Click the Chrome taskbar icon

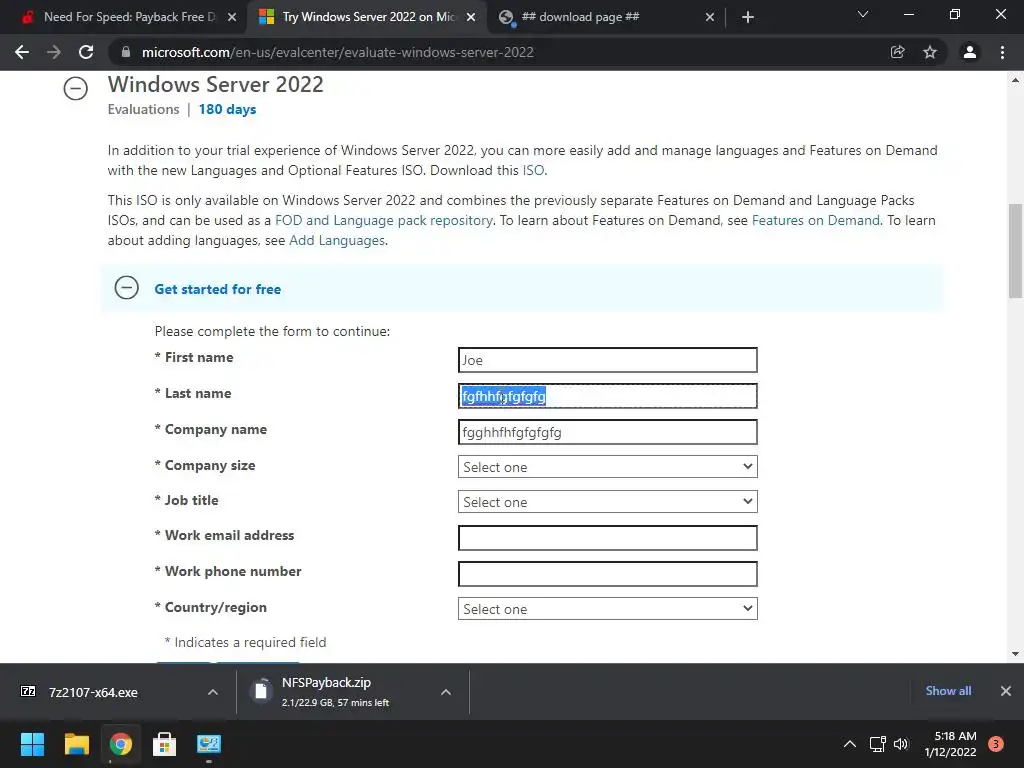pos(121,744)
